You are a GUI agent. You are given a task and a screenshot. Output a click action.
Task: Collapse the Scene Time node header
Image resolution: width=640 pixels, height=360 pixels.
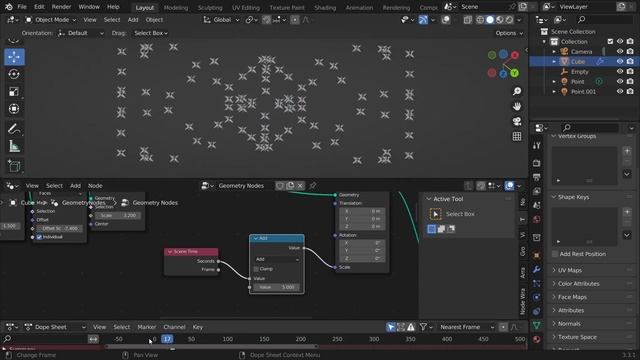pyautogui.click(x=170, y=252)
